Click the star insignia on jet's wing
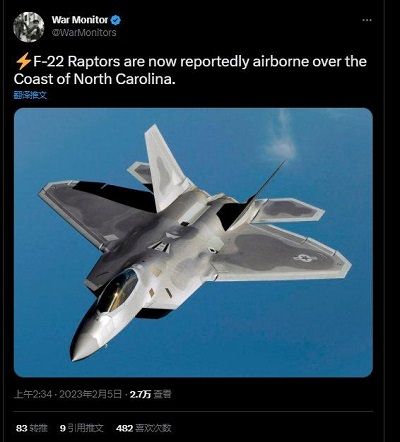Image resolution: width=400 pixels, height=442 pixels. [x=304, y=258]
